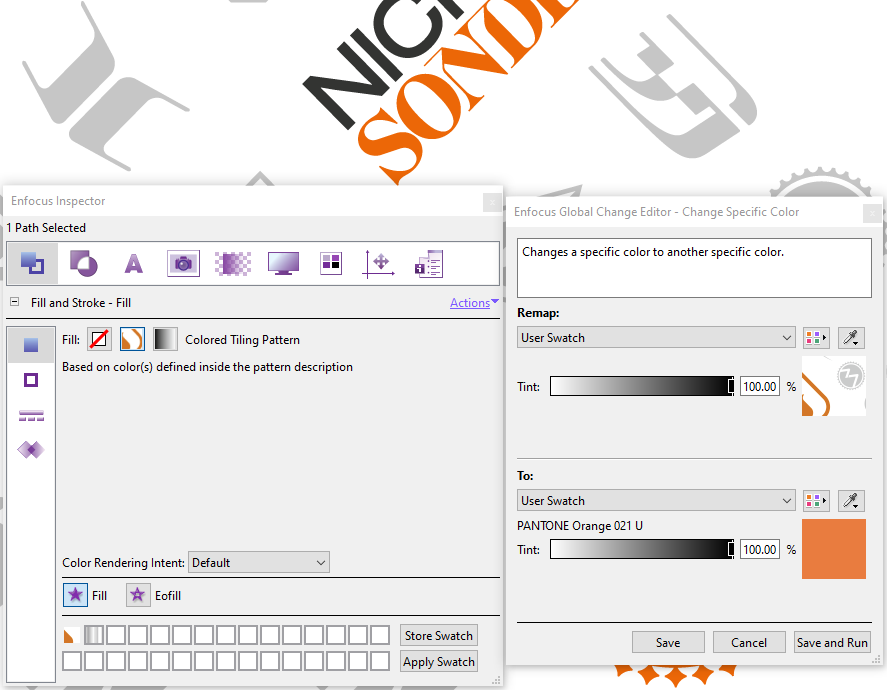
Task: Click the 1 Path Selected text
Action: [46, 228]
